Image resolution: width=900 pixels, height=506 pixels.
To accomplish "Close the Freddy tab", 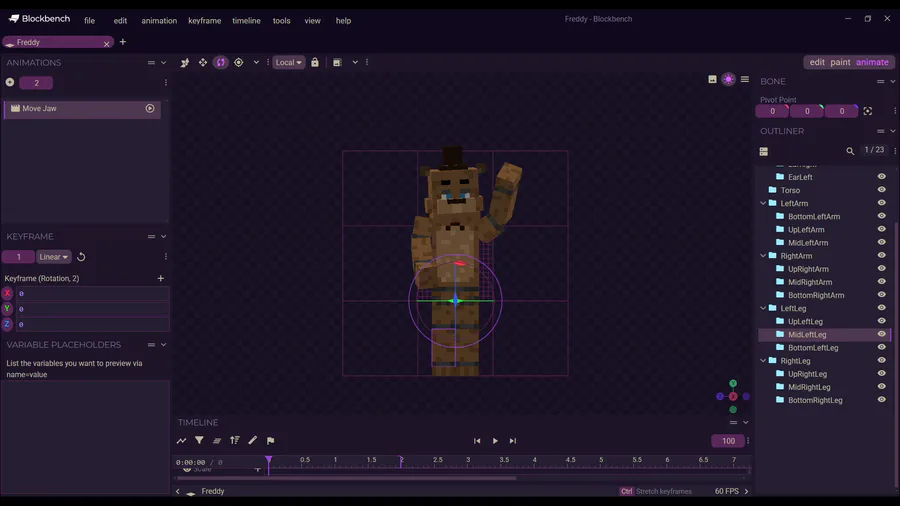I will tap(106, 44).
